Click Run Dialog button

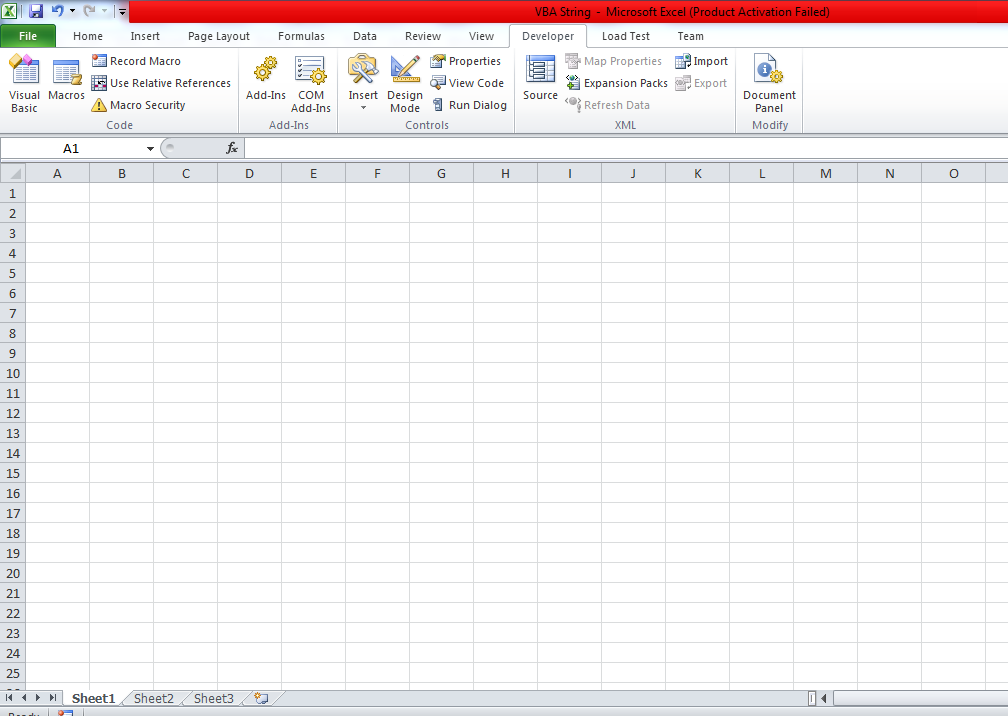coord(469,105)
